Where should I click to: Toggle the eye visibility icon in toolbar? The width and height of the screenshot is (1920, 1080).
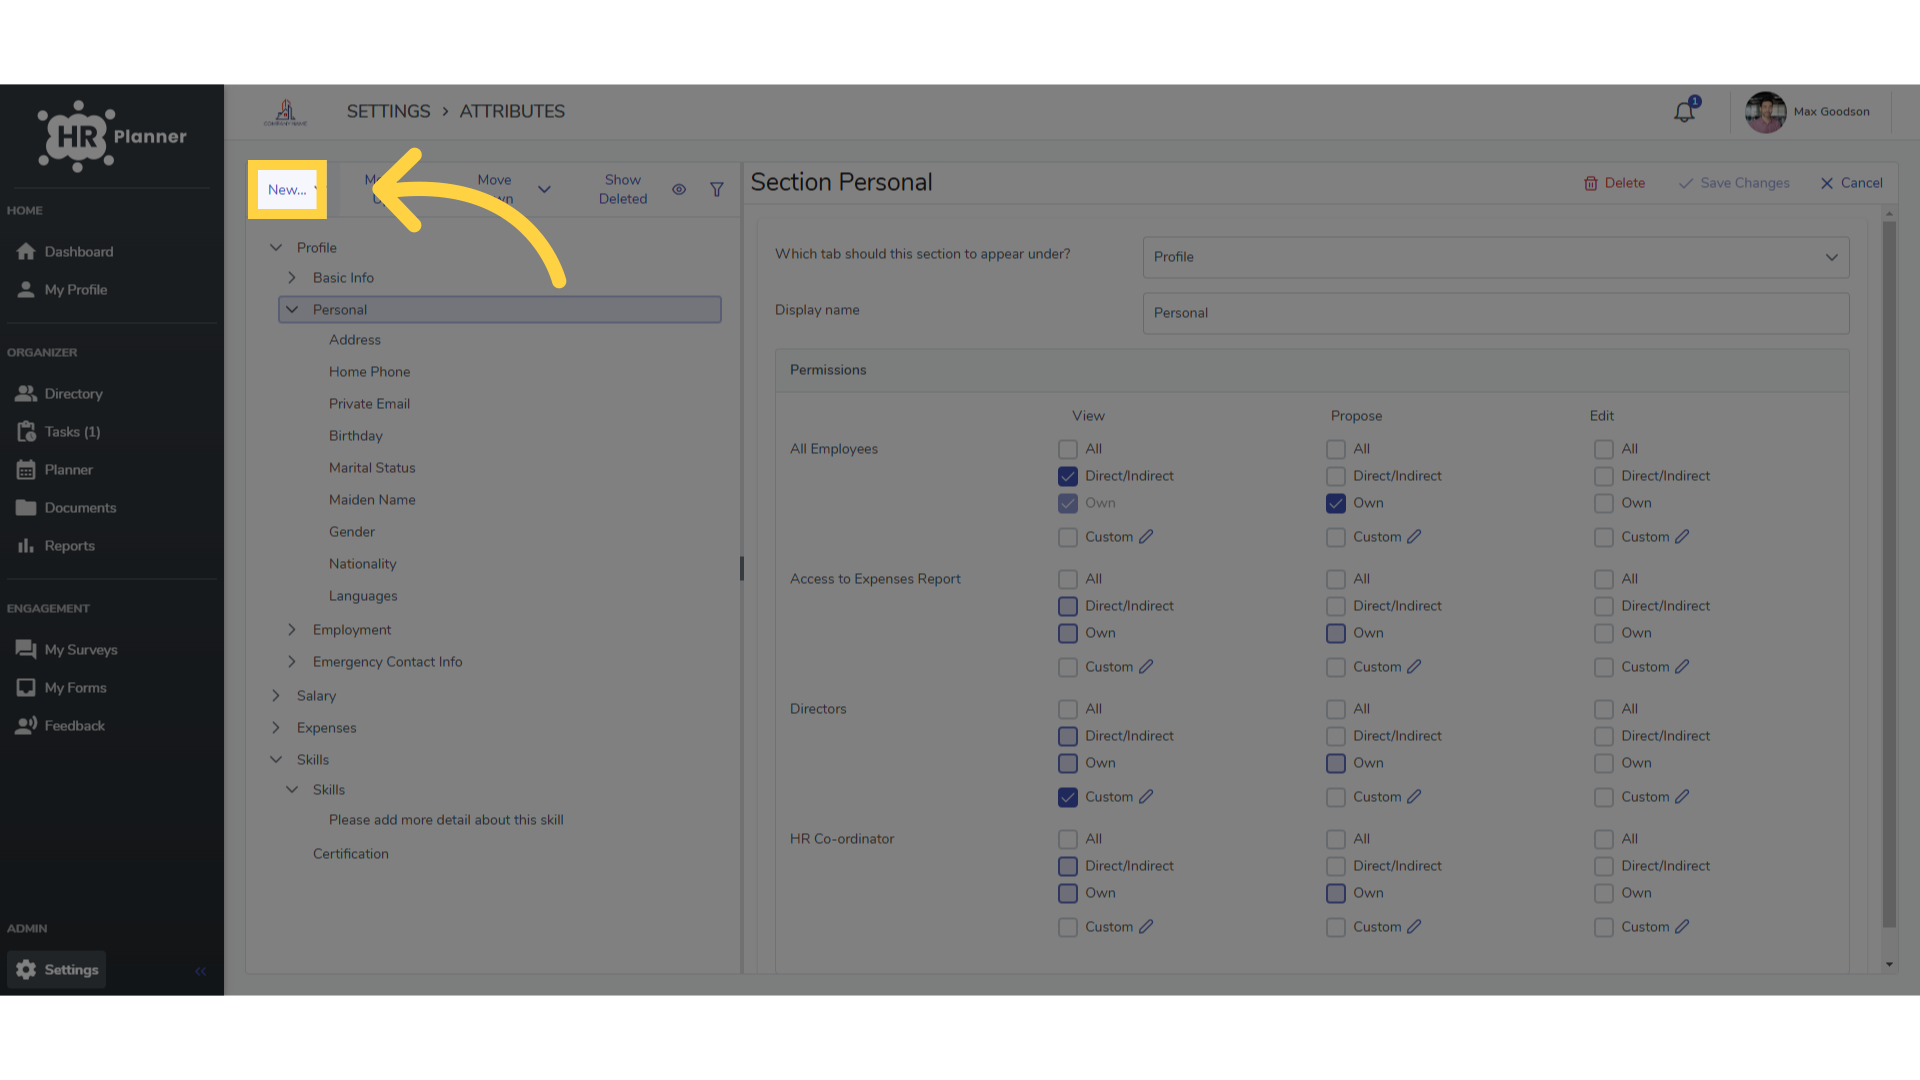[x=679, y=190]
